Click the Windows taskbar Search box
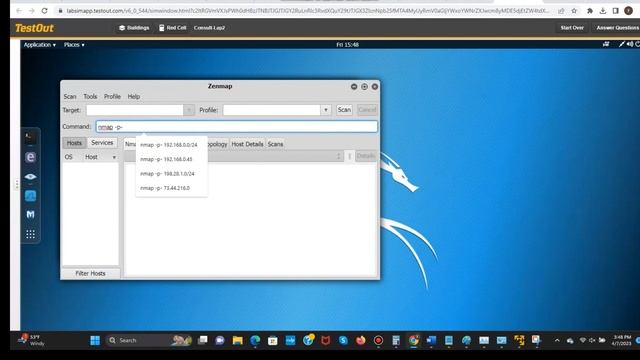 [149, 340]
